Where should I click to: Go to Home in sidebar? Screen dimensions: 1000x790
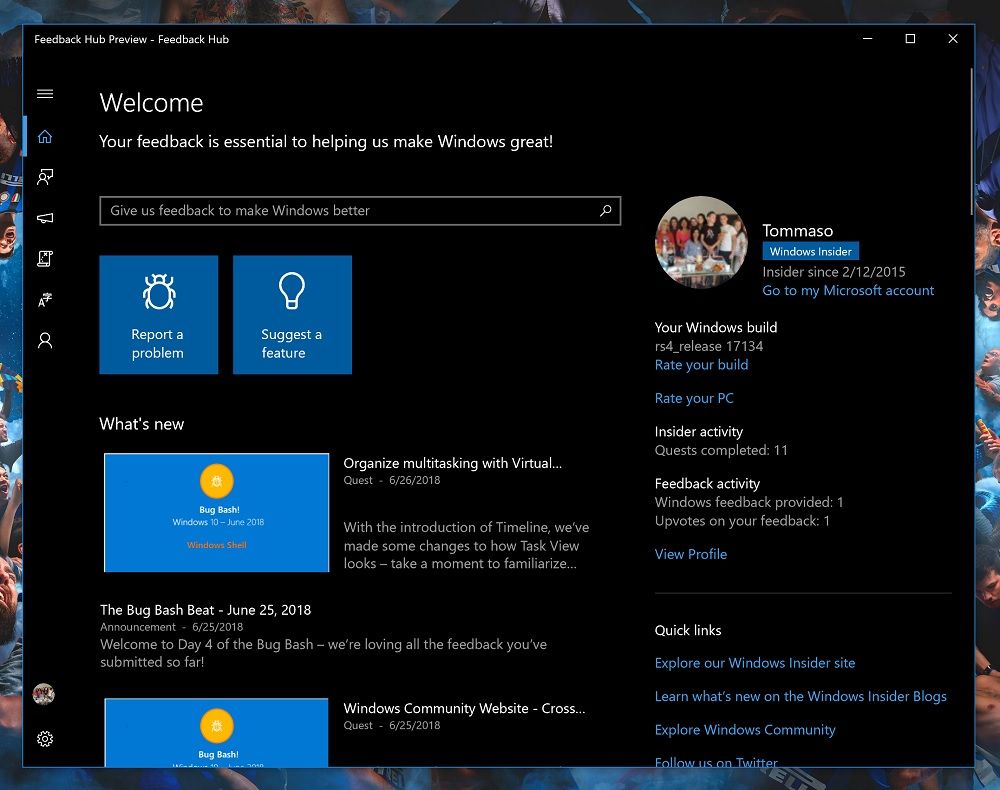coord(45,136)
